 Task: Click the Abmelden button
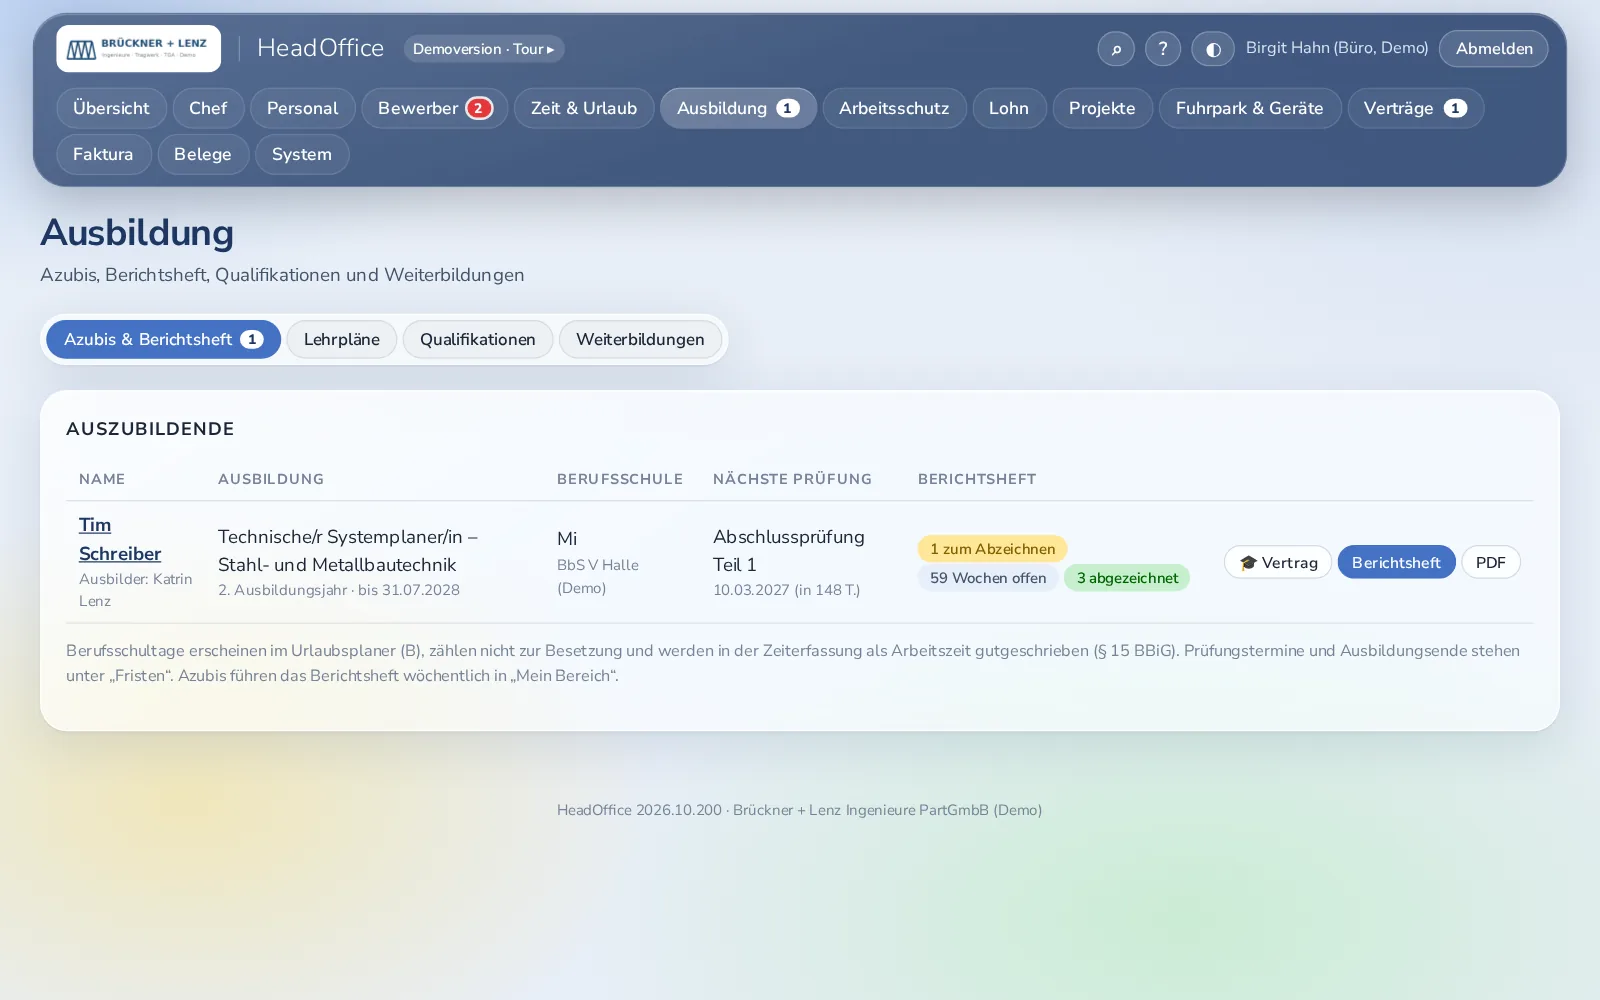1494,48
